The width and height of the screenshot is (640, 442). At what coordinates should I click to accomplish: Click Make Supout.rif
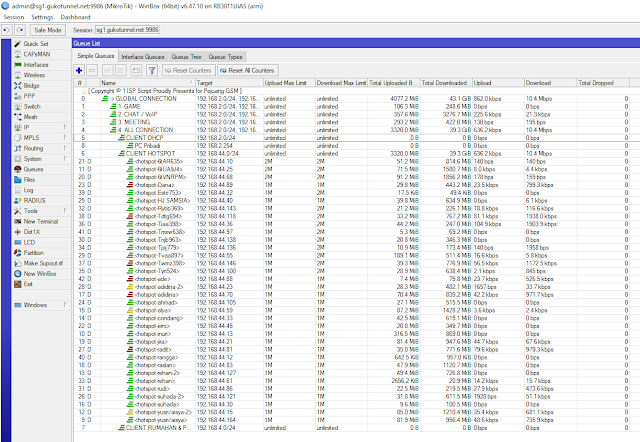(43, 263)
